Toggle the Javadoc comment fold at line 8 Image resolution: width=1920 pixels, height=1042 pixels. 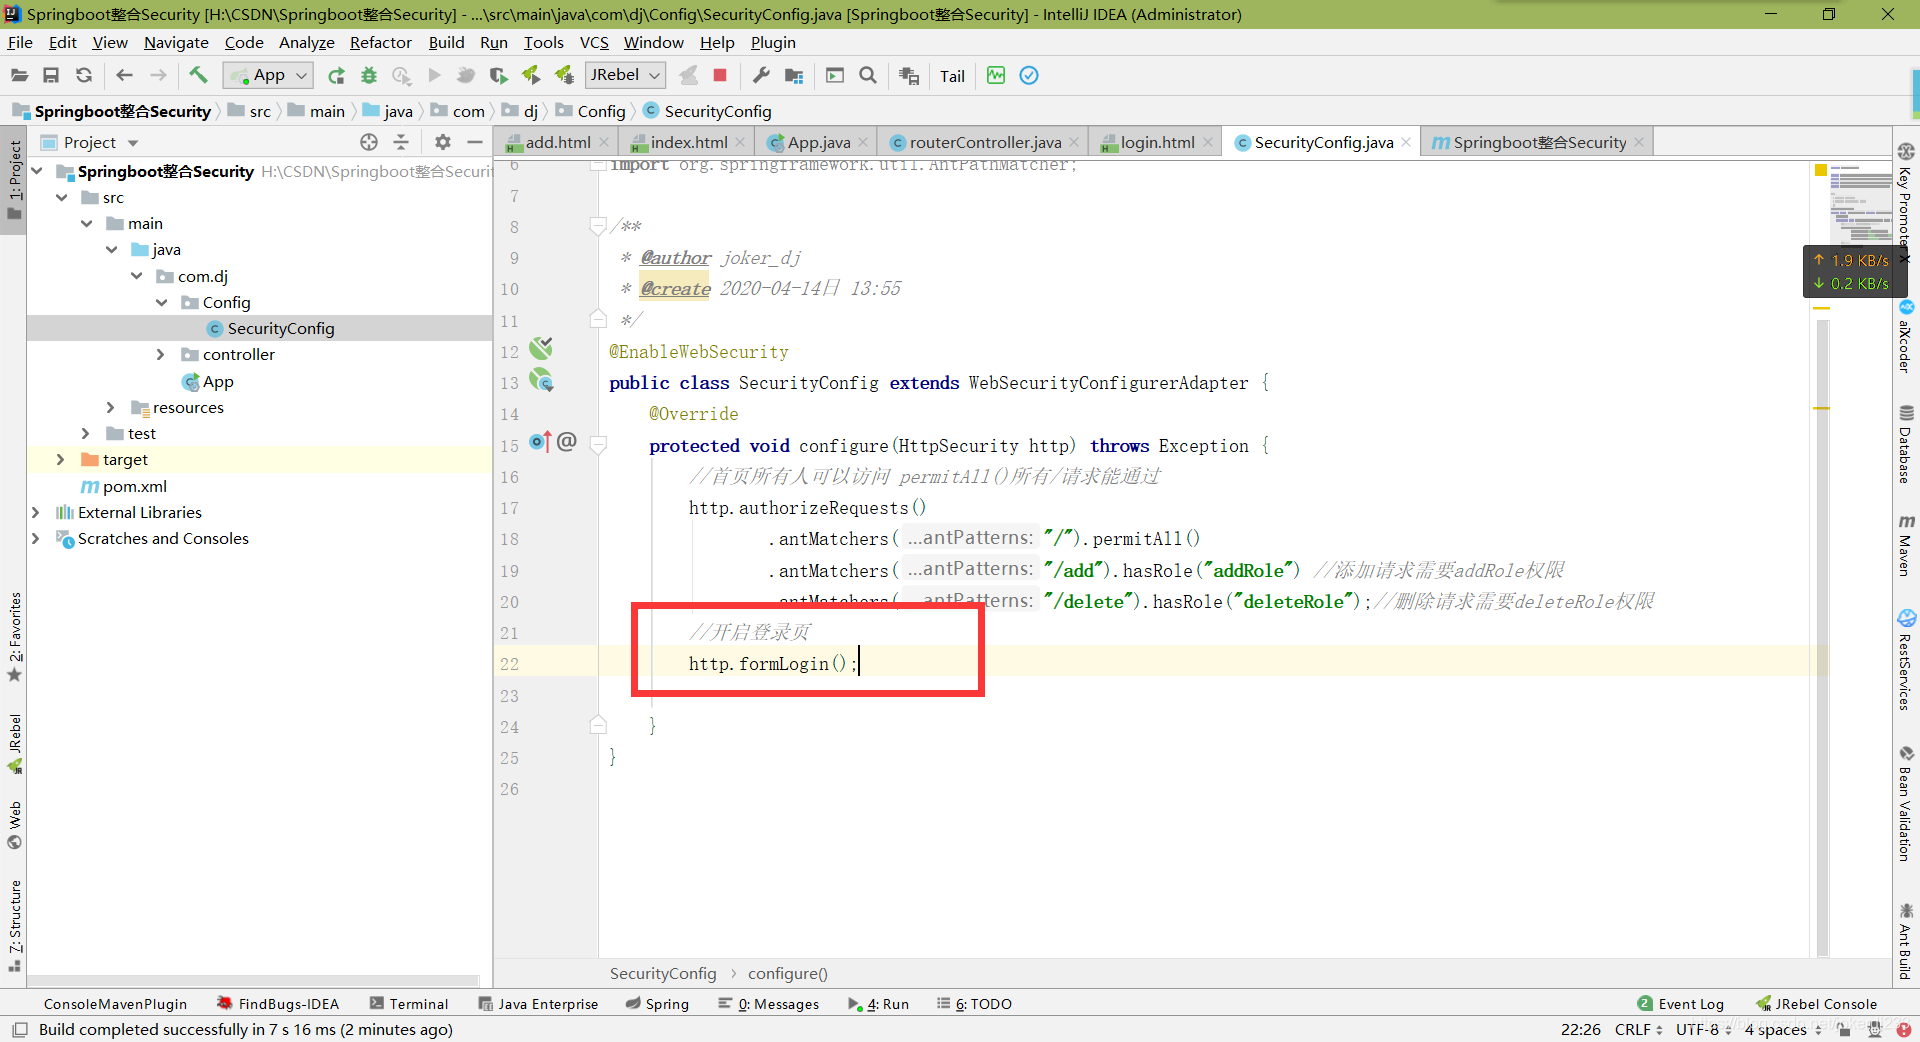pyautogui.click(x=598, y=226)
